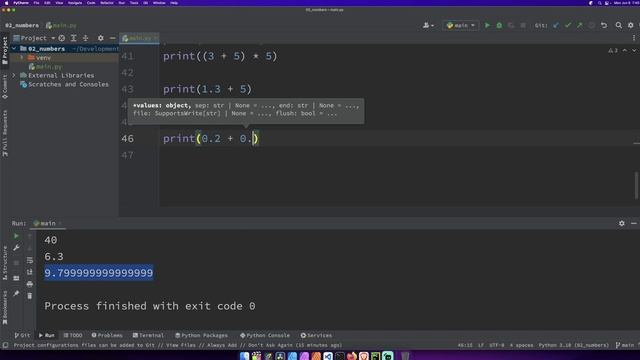The height and width of the screenshot is (360, 640).
Task: Expand External Libraries node
Action: pos(14,76)
